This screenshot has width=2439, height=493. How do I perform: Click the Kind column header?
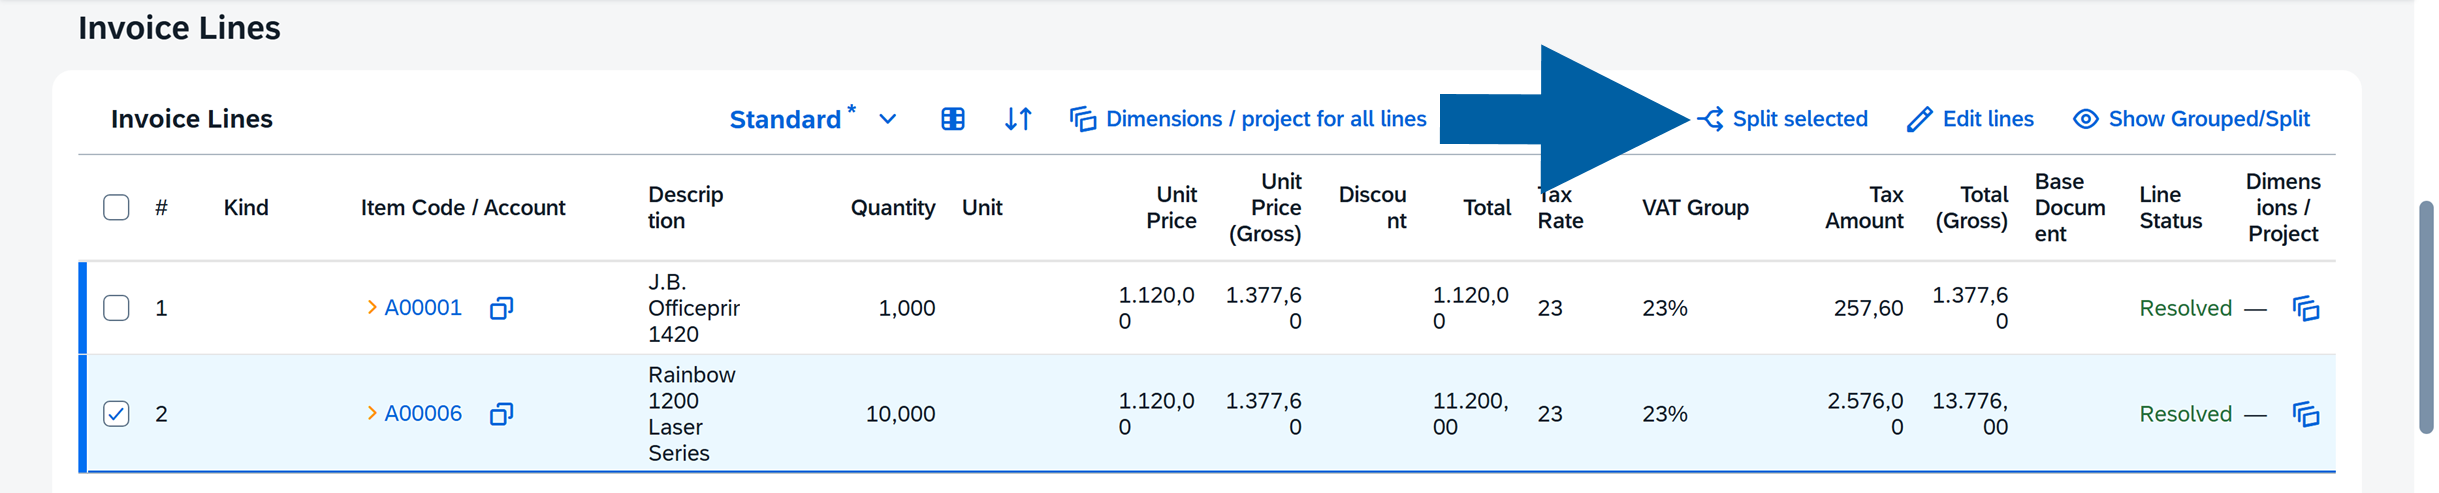pos(246,208)
